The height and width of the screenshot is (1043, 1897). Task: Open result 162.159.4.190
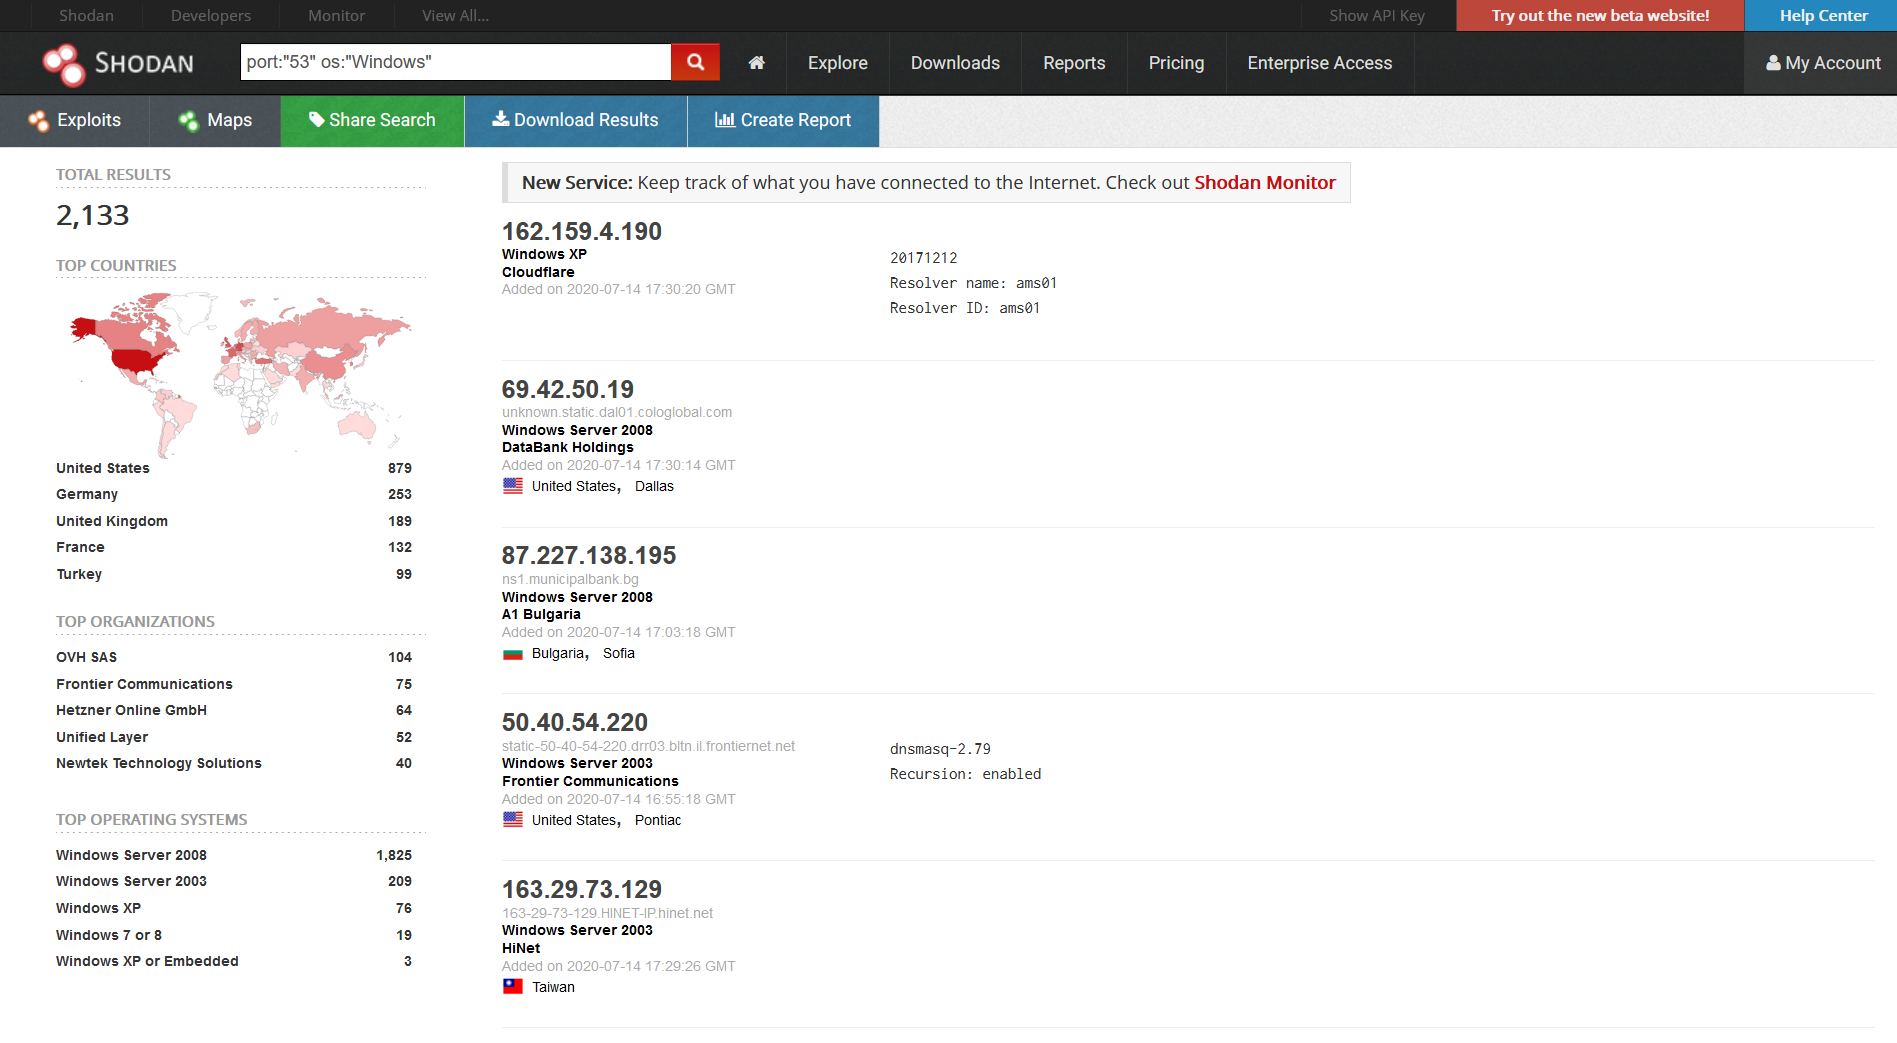(x=582, y=232)
